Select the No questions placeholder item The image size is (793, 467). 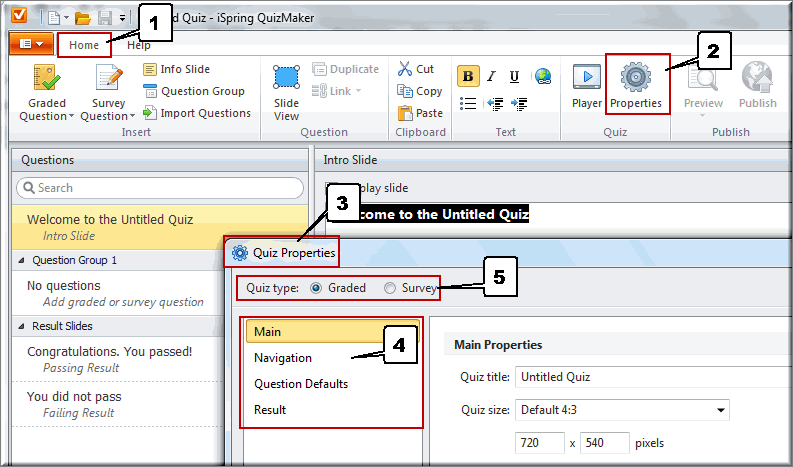(x=118, y=293)
